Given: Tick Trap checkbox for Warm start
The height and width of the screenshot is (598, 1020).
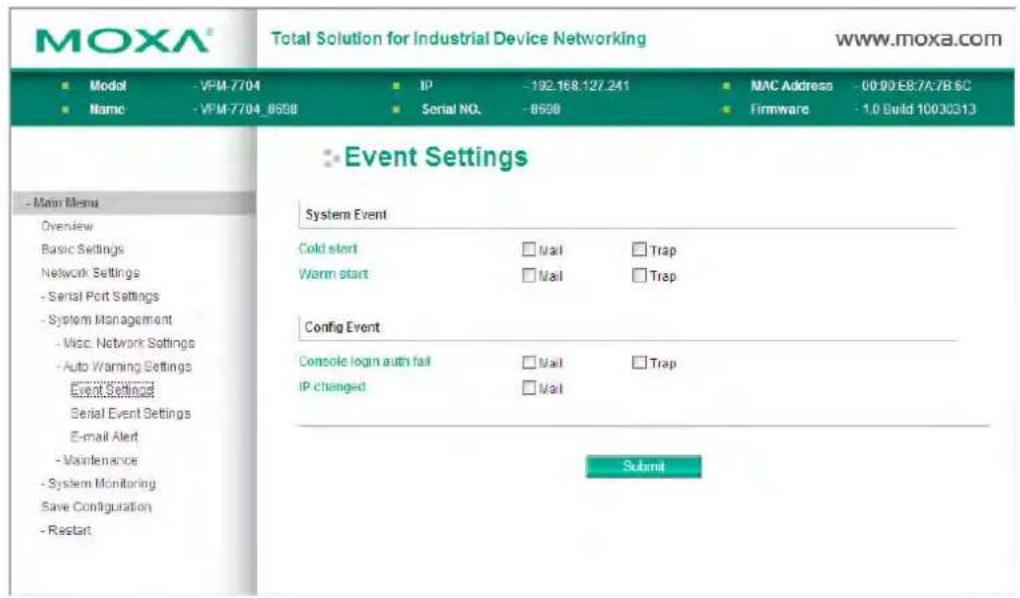Looking at the screenshot, I should (x=639, y=276).
